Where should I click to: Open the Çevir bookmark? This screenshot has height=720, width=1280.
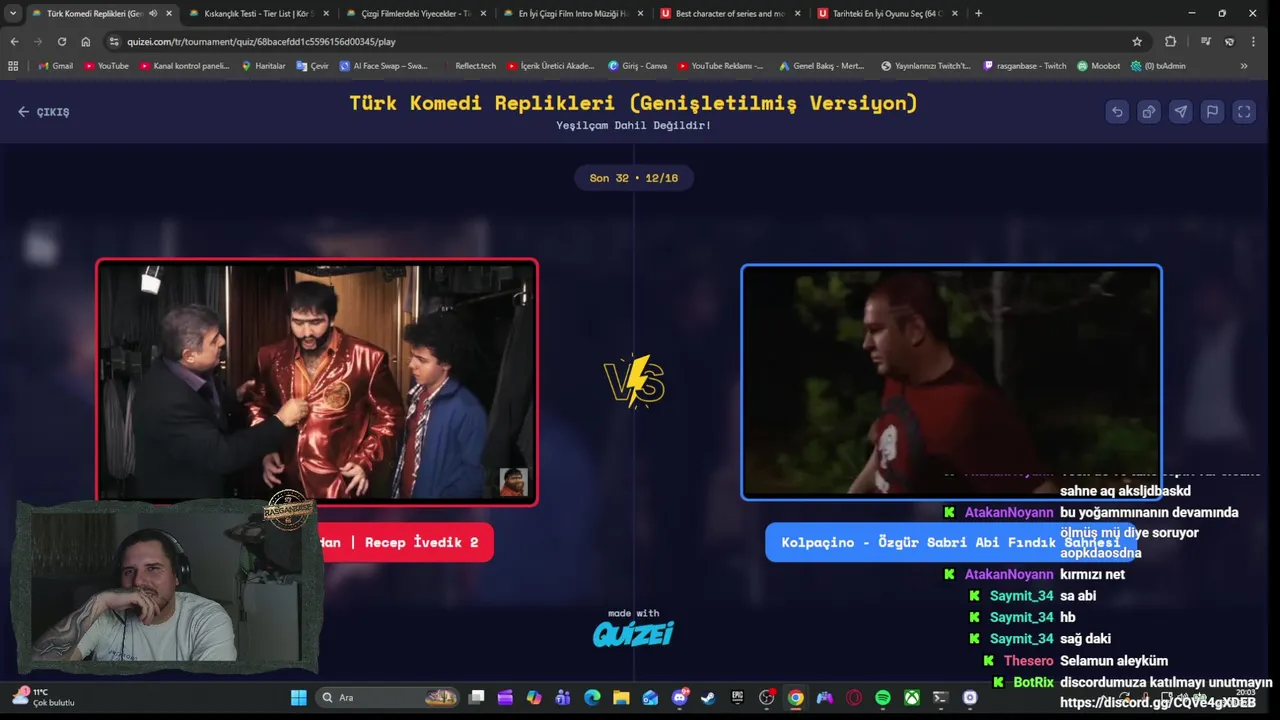click(x=312, y=66)
